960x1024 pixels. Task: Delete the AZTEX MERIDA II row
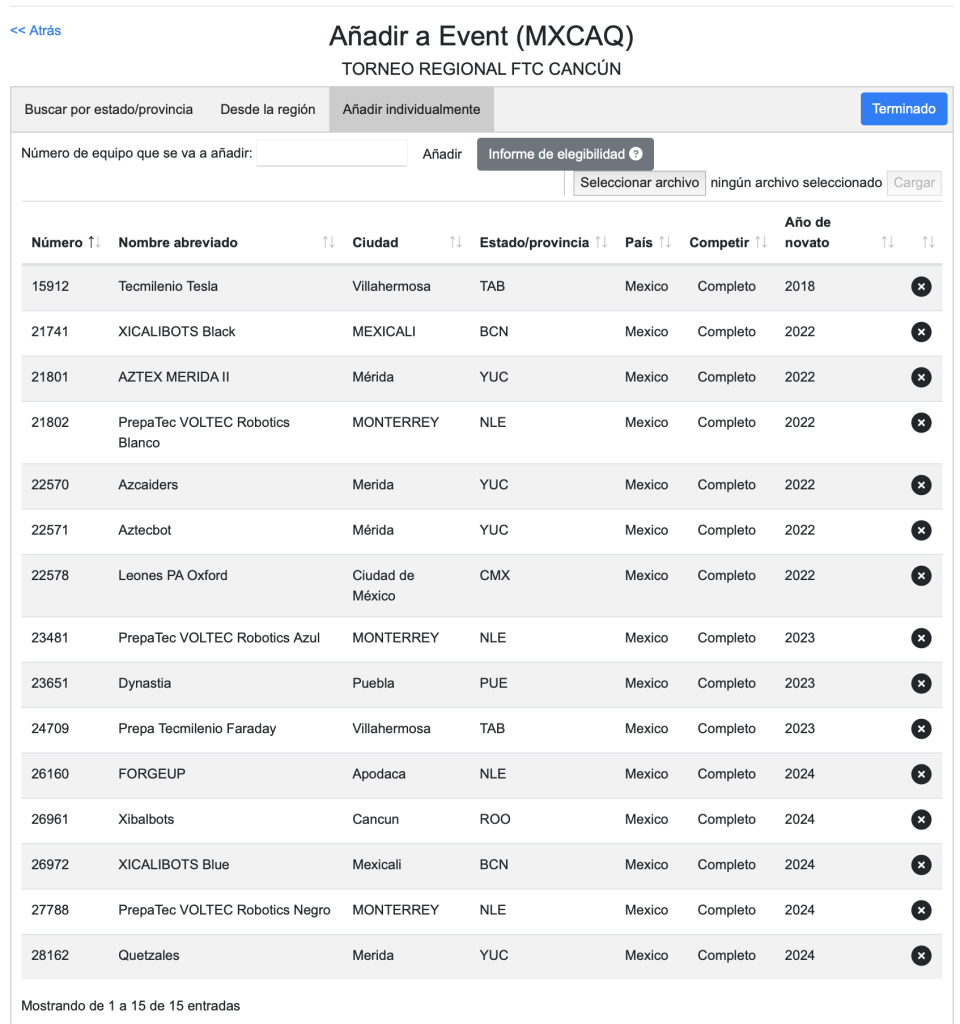pyautogui.click(x=921, y=377)
